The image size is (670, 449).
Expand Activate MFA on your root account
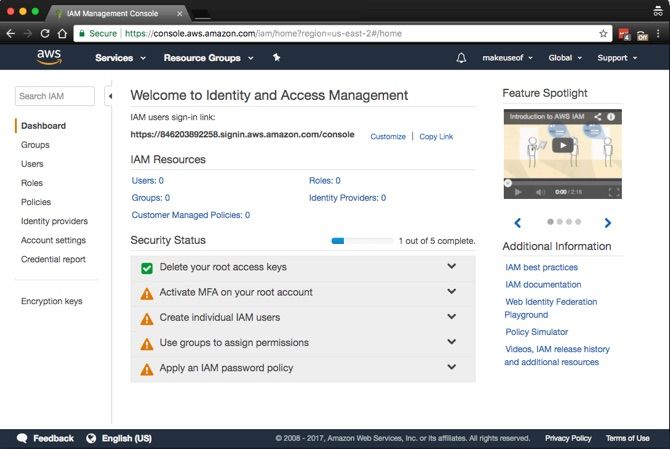452,291
